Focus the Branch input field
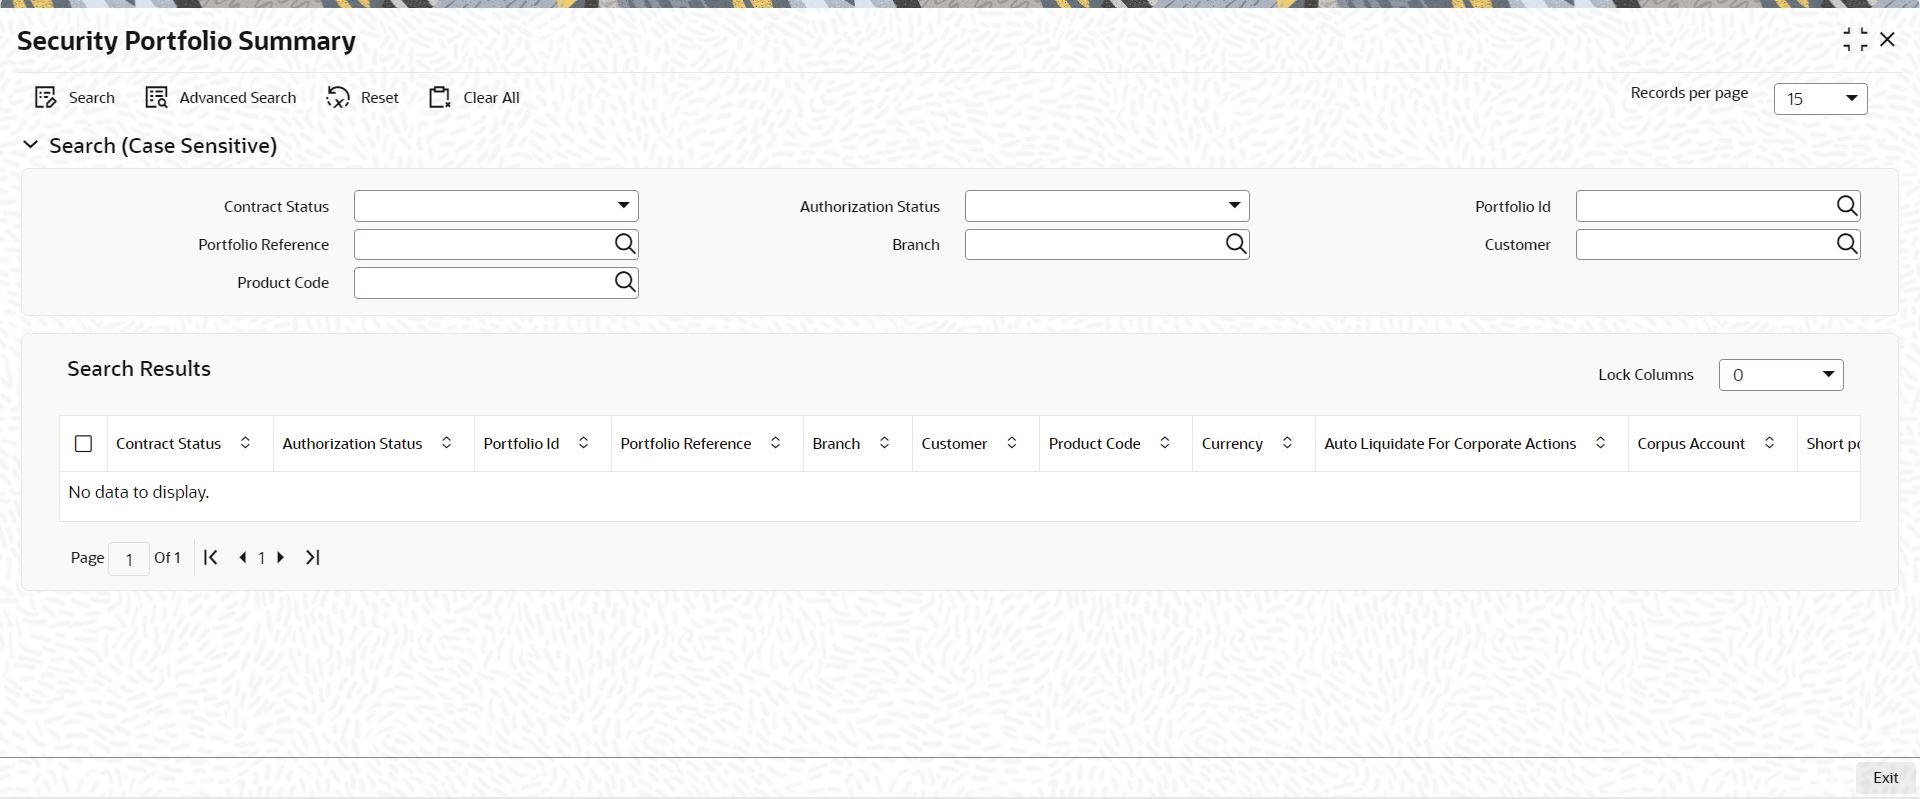Screen dimensions: 1920x799 point(1095,244)
